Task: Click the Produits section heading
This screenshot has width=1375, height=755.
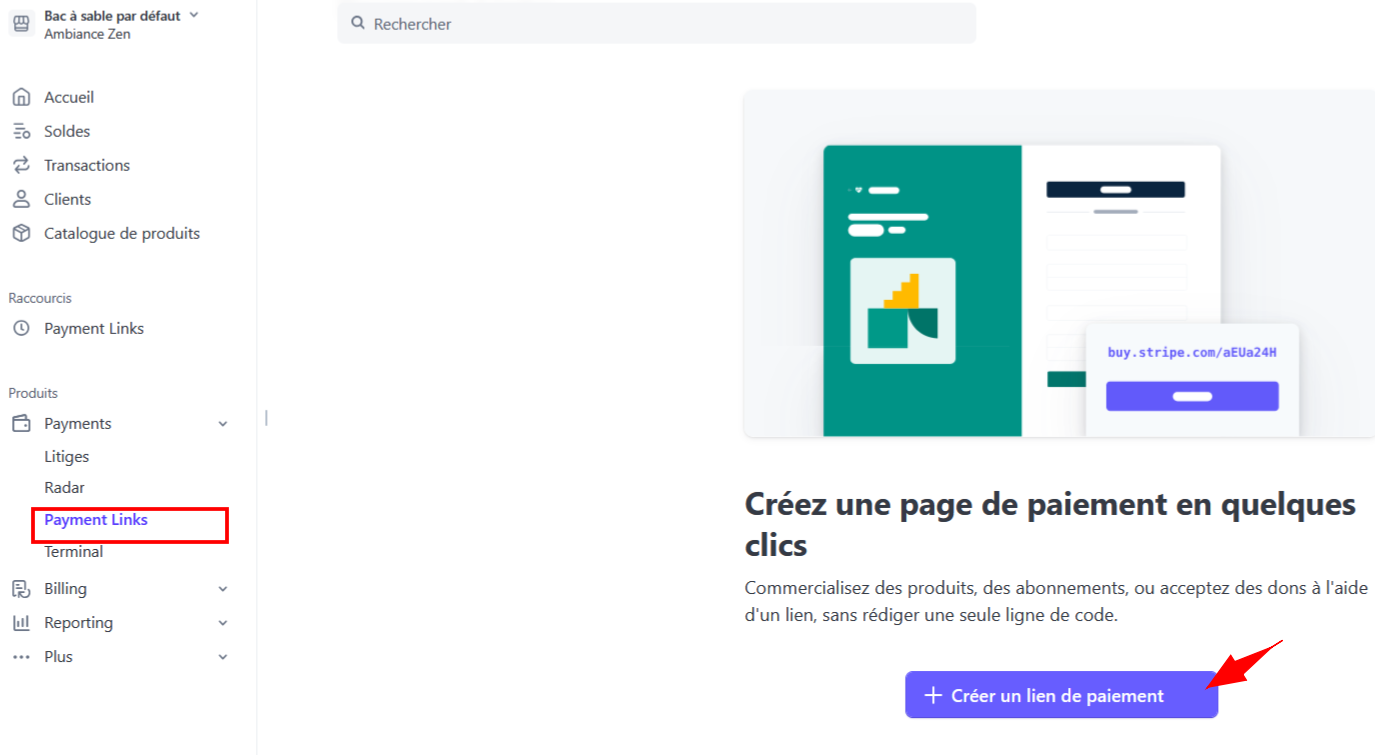Action: click(33, 393)
